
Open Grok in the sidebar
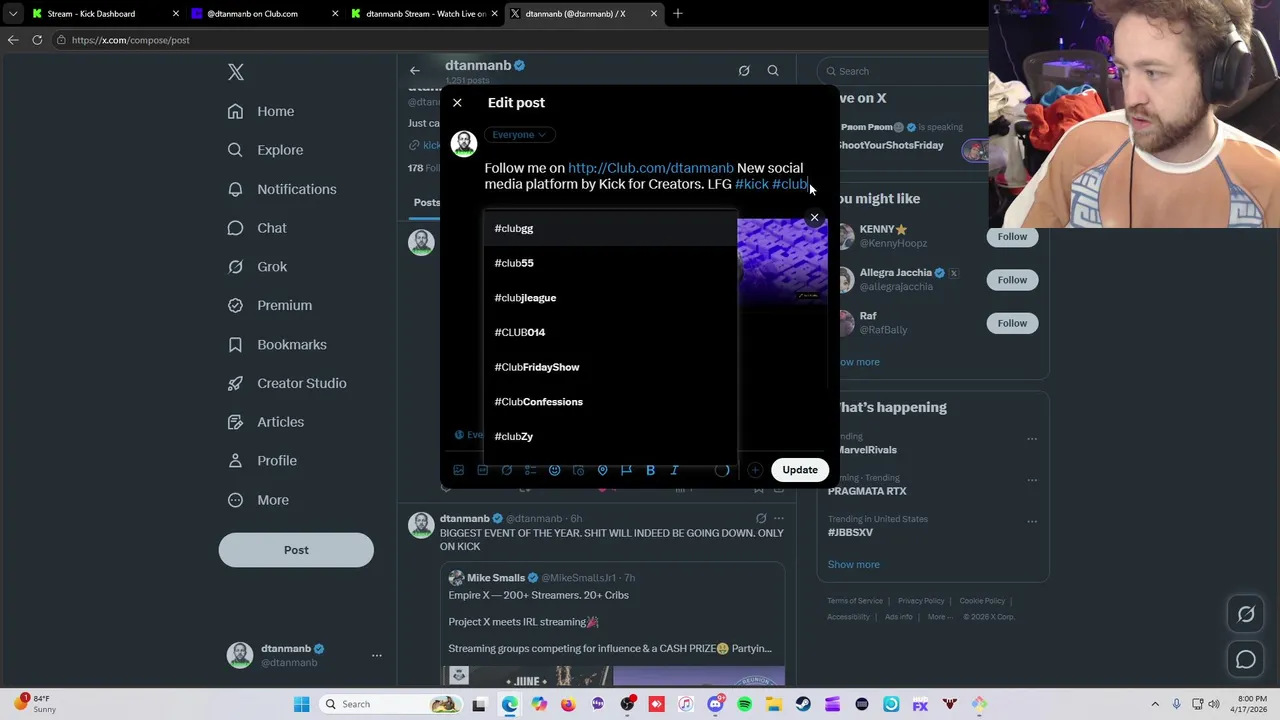(x=257, y=267)
